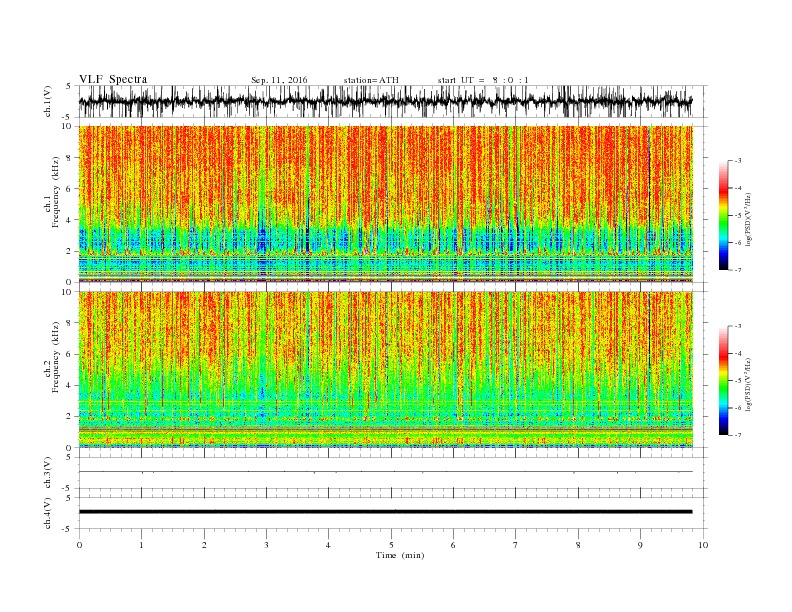Click the "8" kHz tick on ch.1 frequency axis
This screenshot has width=792, height=612.
pyautogui.click(x=70, y=158)
